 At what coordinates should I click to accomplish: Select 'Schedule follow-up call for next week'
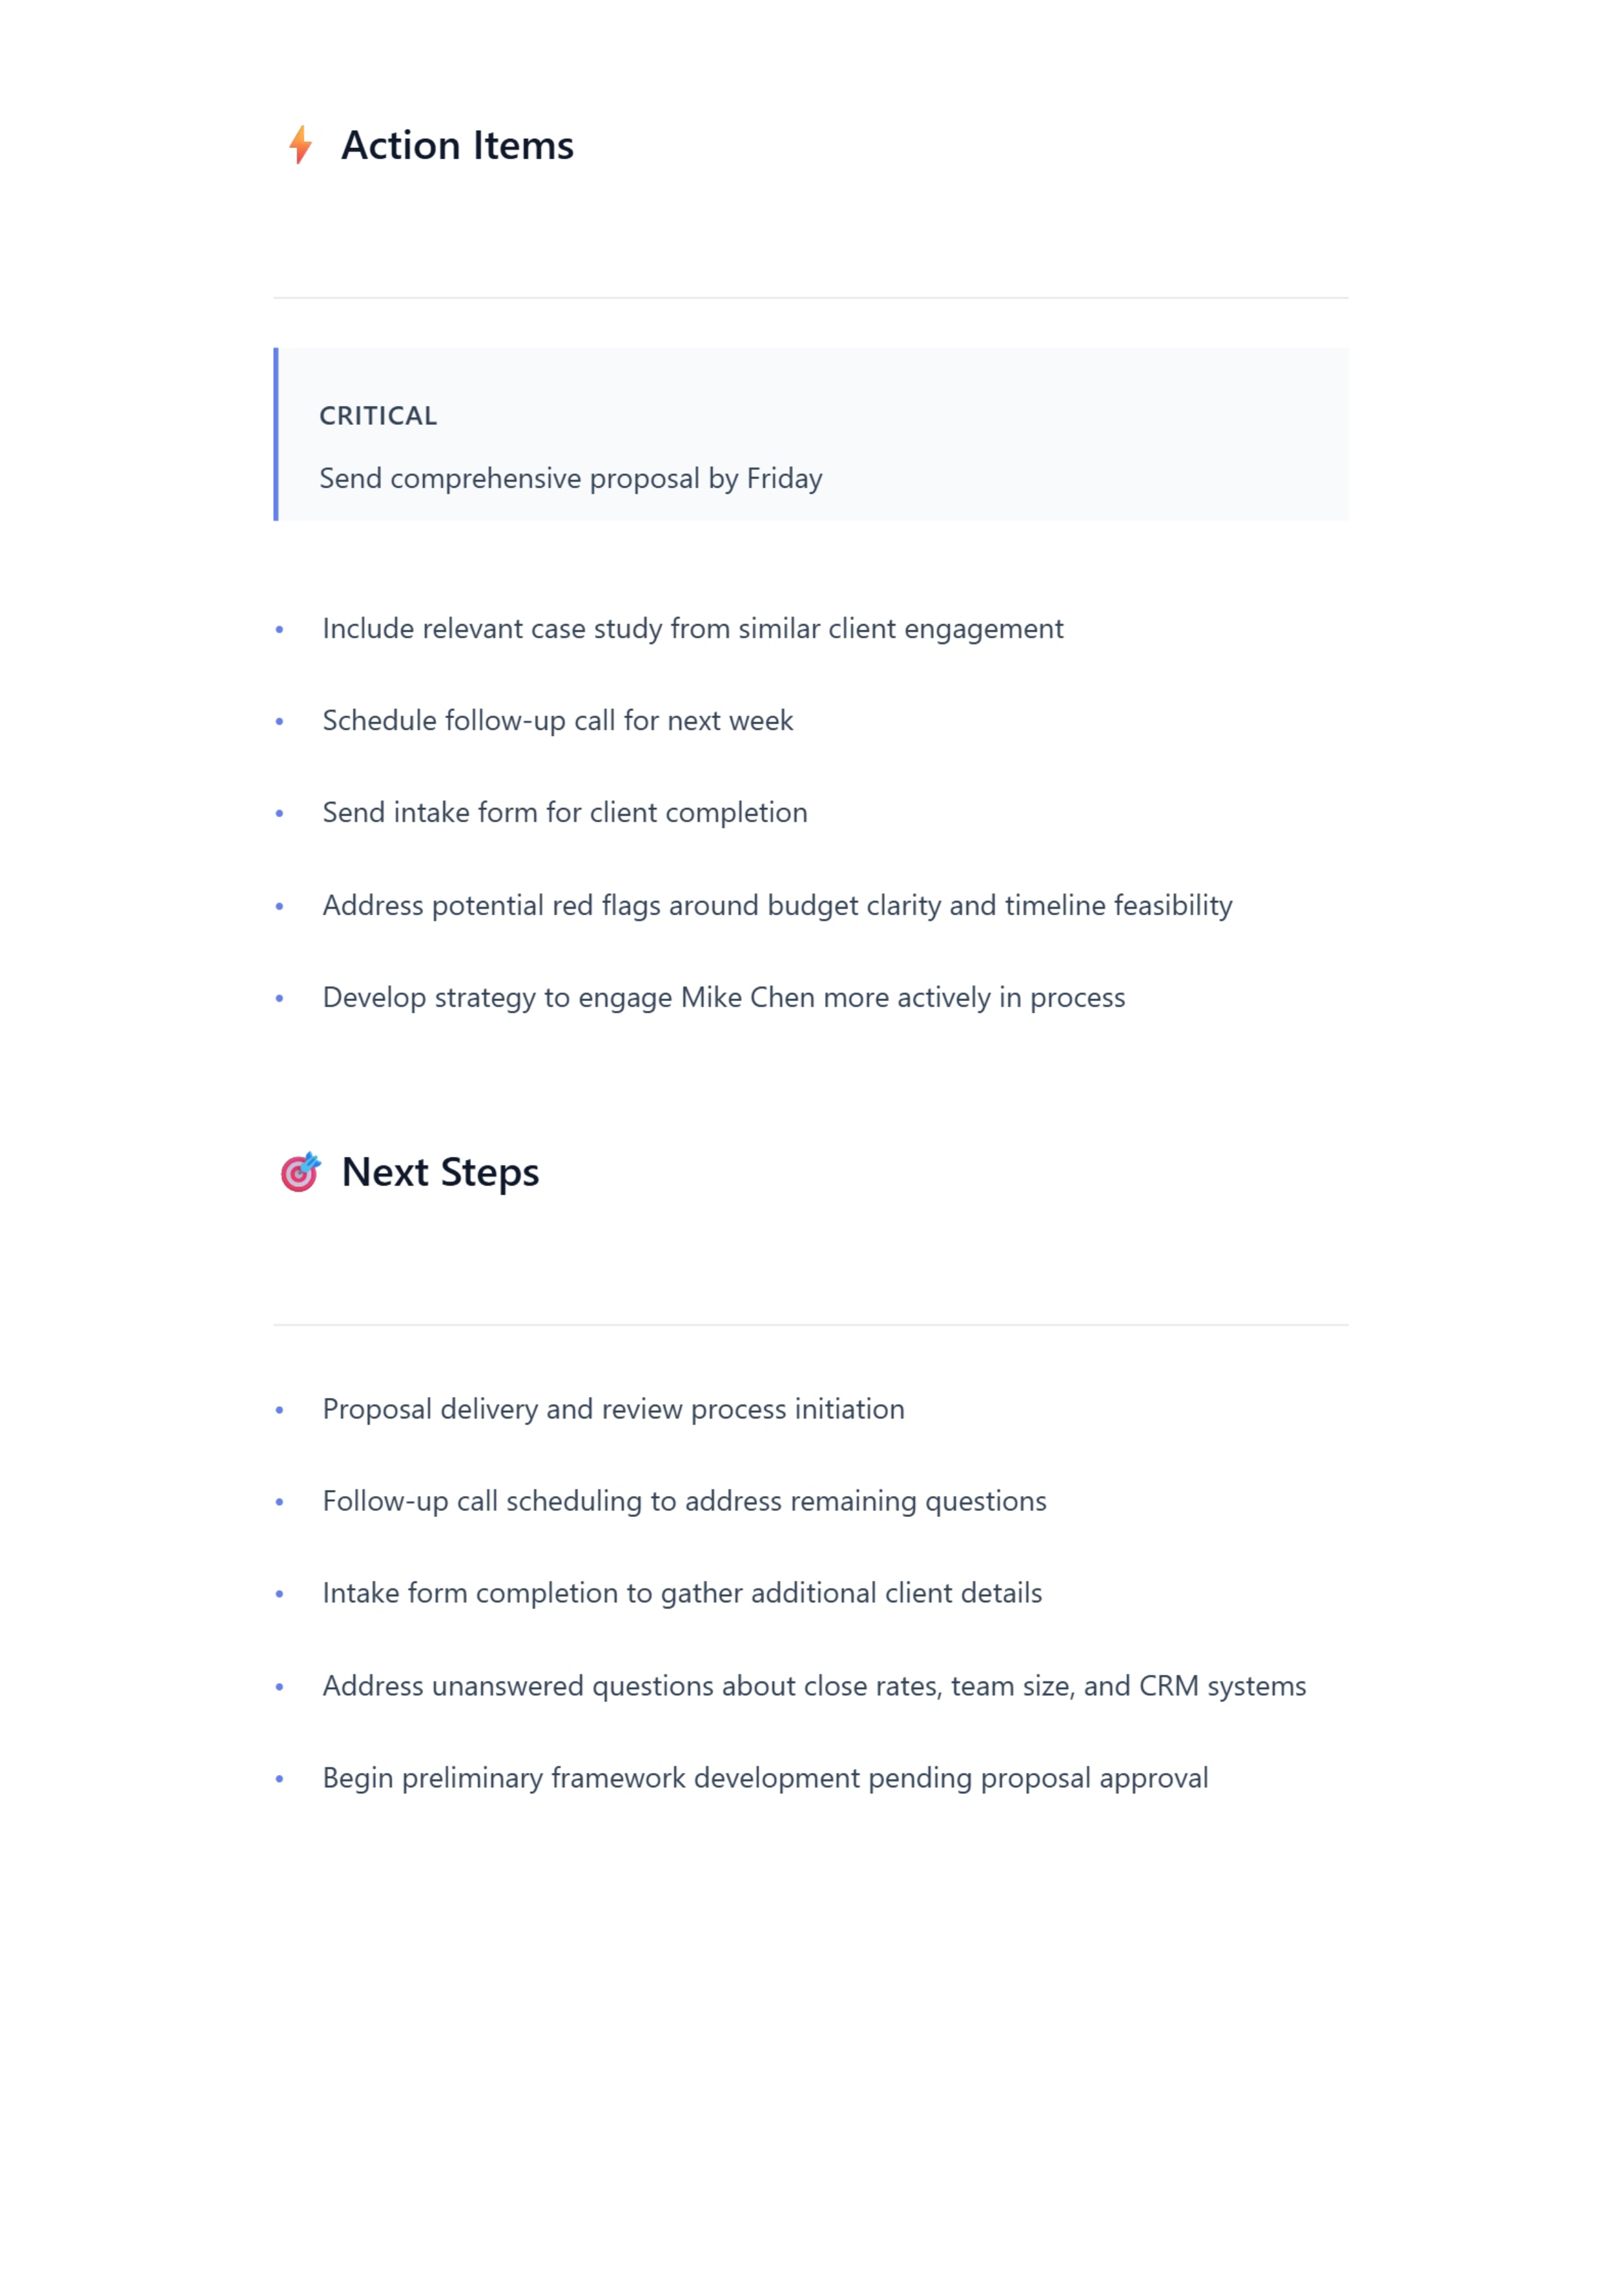coord(557,721)
